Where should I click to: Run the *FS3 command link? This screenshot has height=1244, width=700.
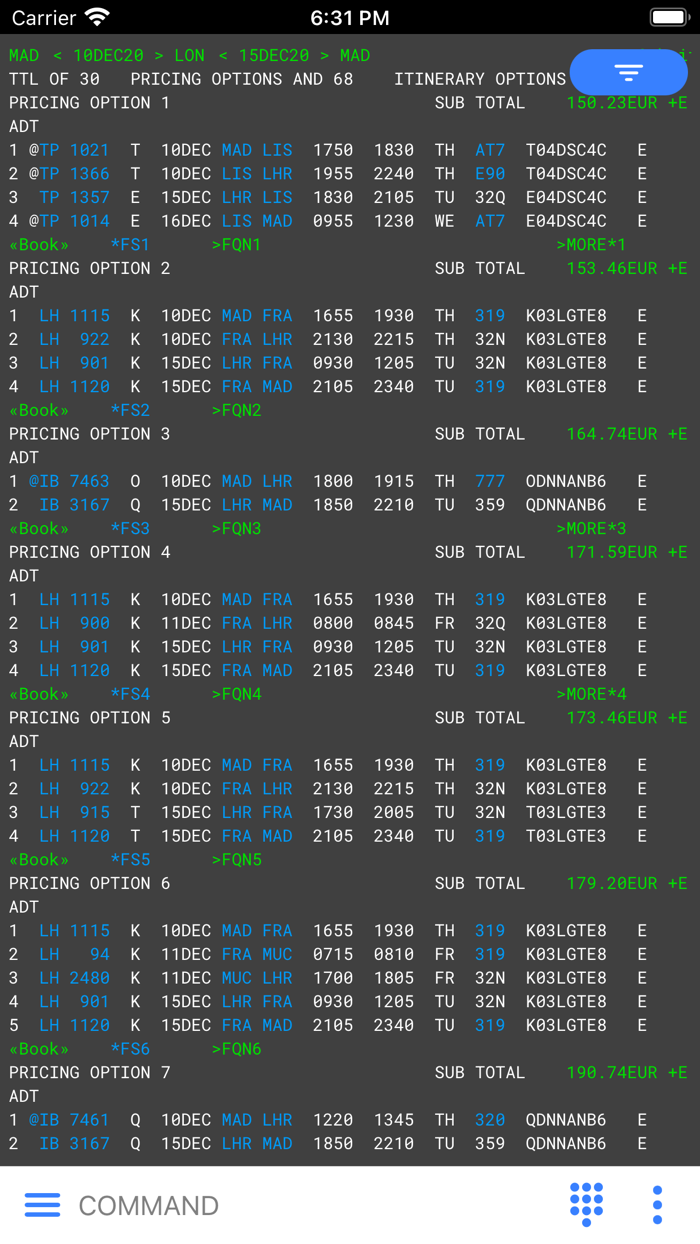pyautogui.click(x=130, y=529)
